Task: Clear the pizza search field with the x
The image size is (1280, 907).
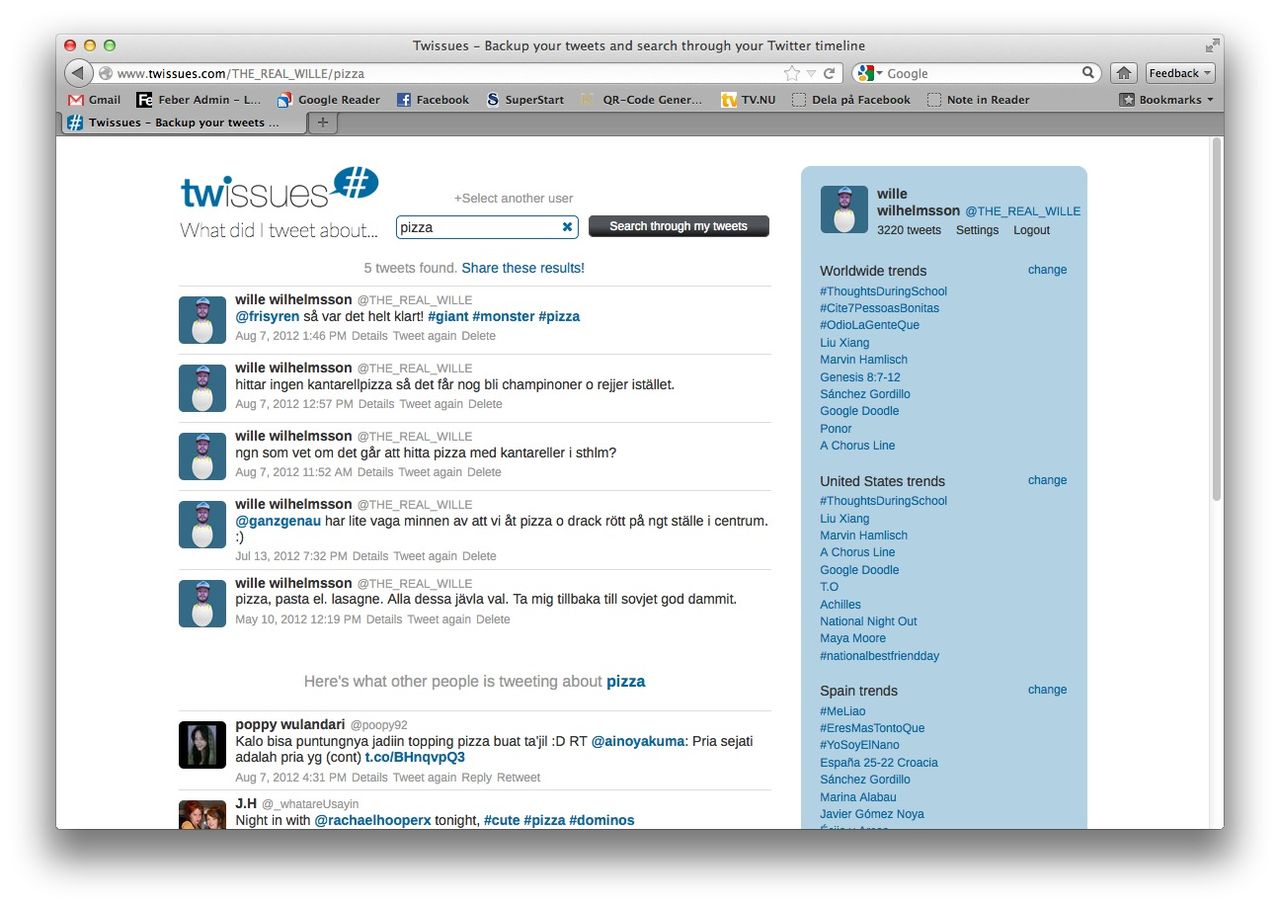Action: [567, 227]
